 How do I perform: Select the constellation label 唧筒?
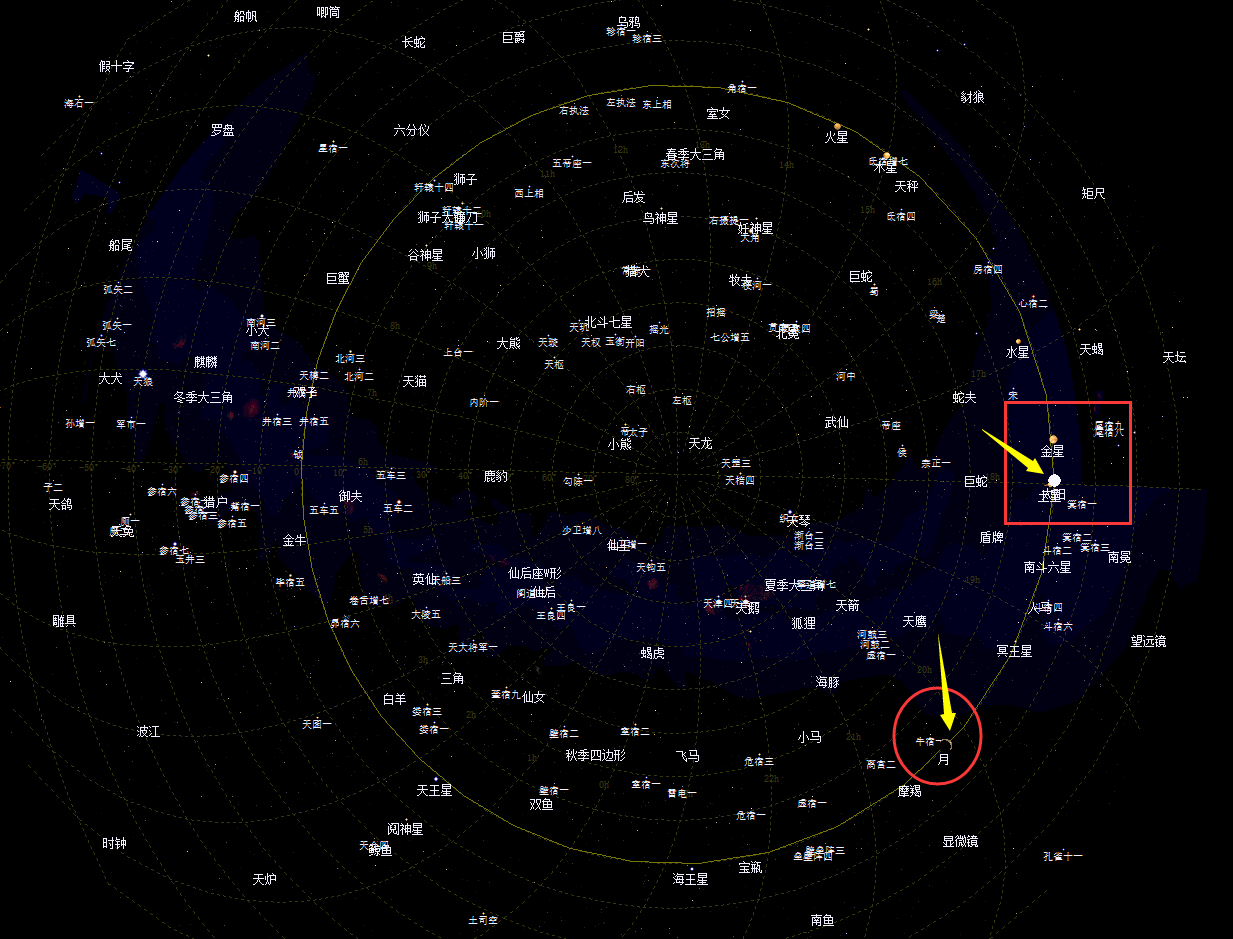point(328,12)
